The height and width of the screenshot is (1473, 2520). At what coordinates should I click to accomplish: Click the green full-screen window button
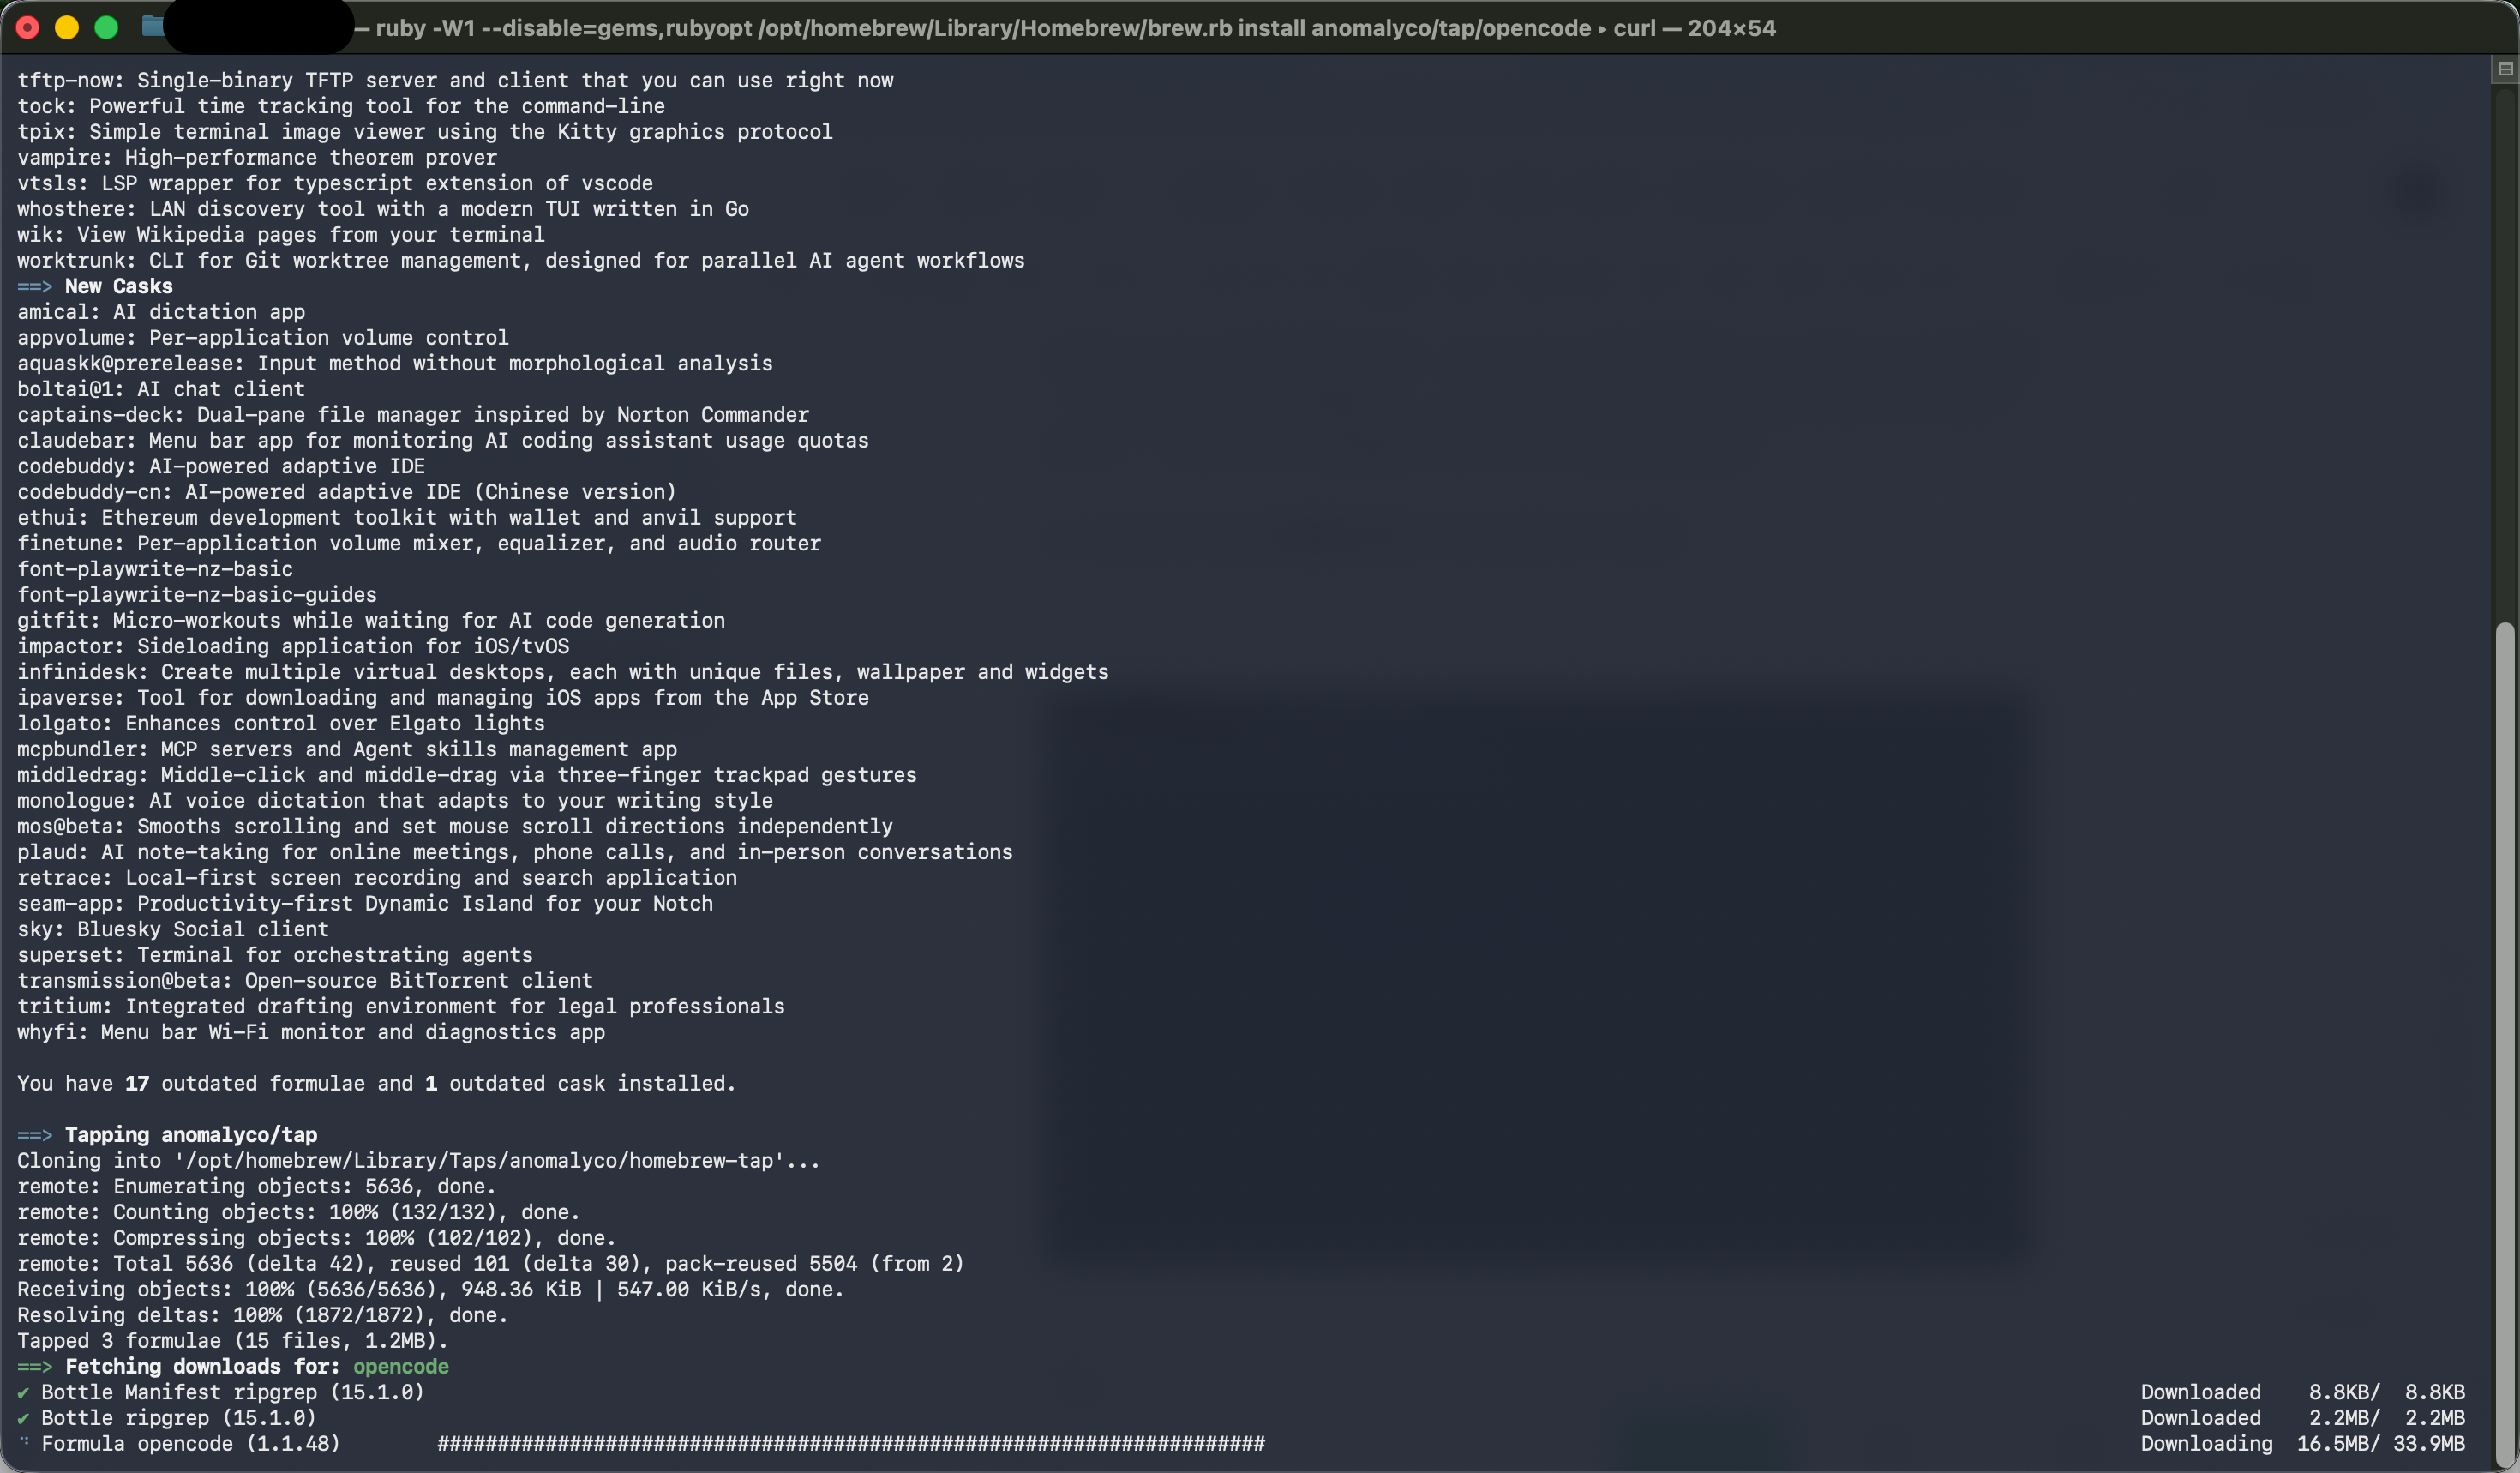tap(106, 27)
